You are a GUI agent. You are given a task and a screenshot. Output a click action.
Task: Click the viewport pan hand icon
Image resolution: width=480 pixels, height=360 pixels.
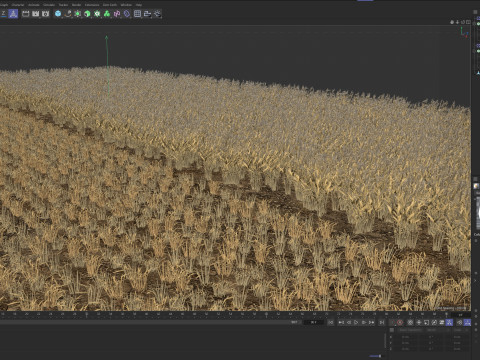(x=452, y=22)
